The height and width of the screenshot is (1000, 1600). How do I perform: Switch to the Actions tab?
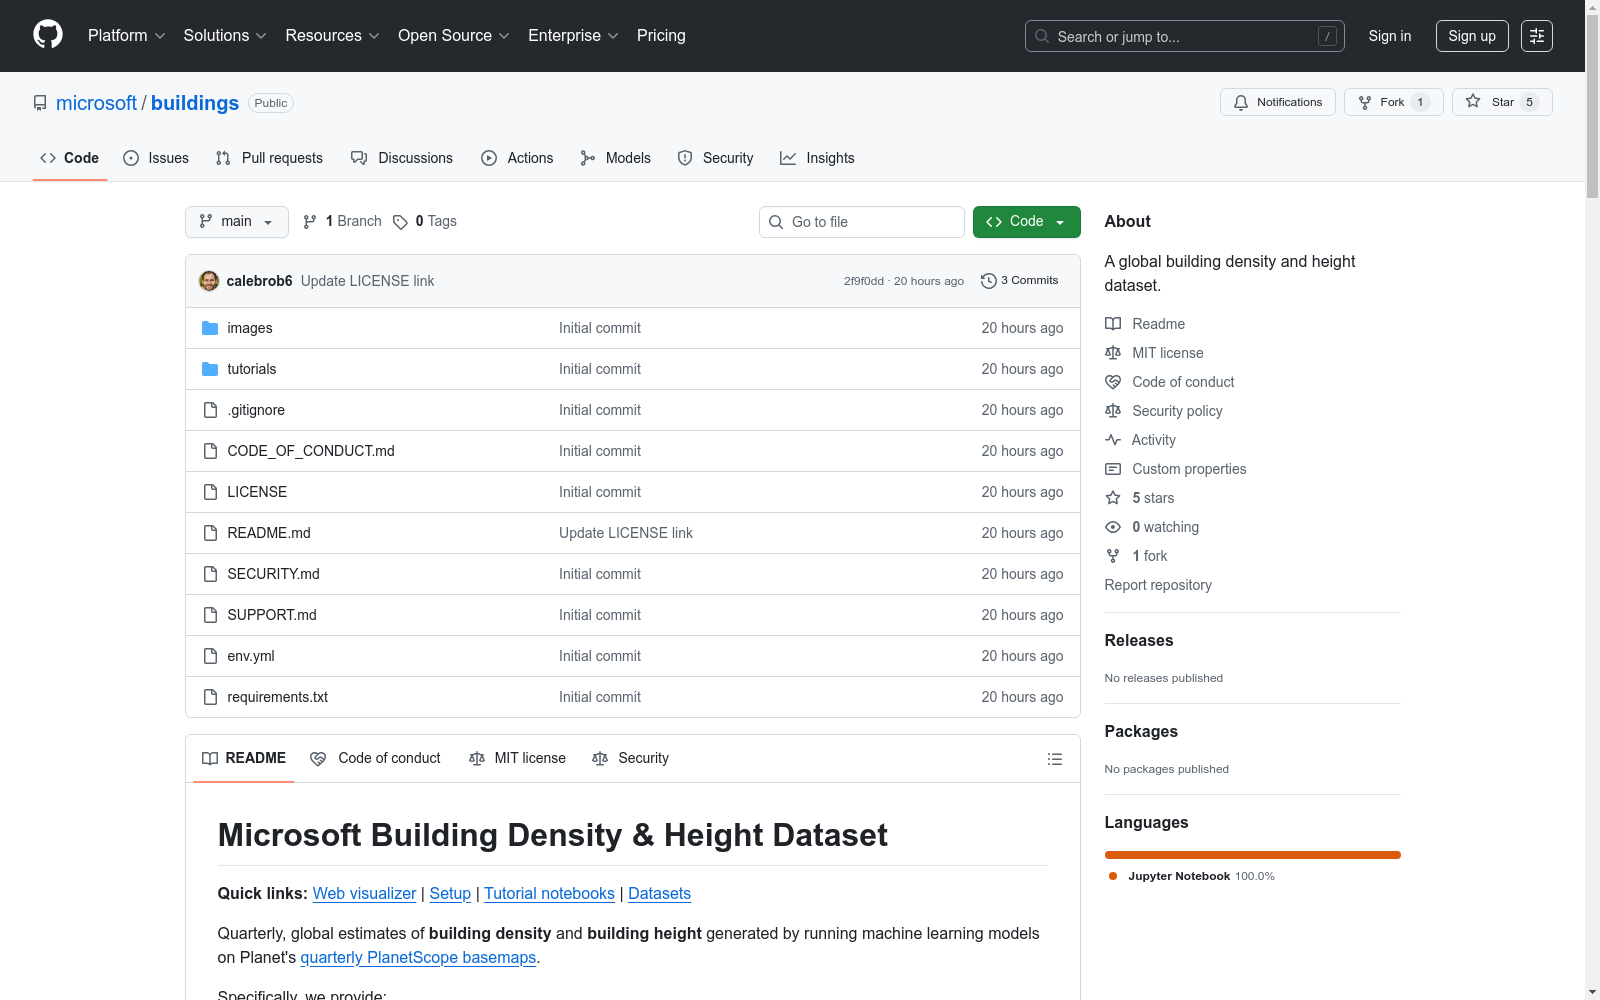(517, 158)
